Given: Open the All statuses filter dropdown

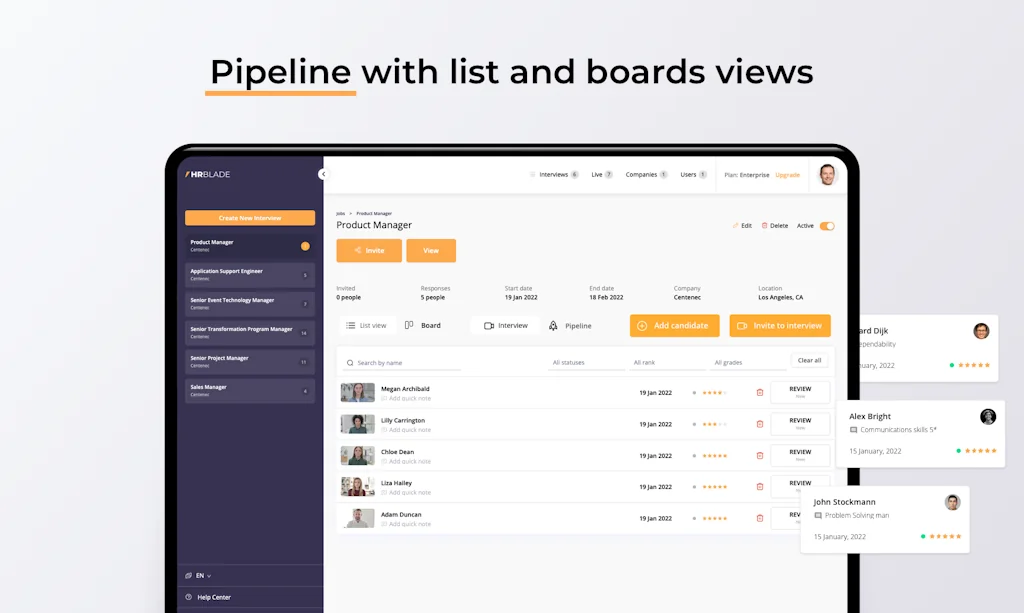Looking at the screenshot, I should pyautogui.click(x=587, y=362).
